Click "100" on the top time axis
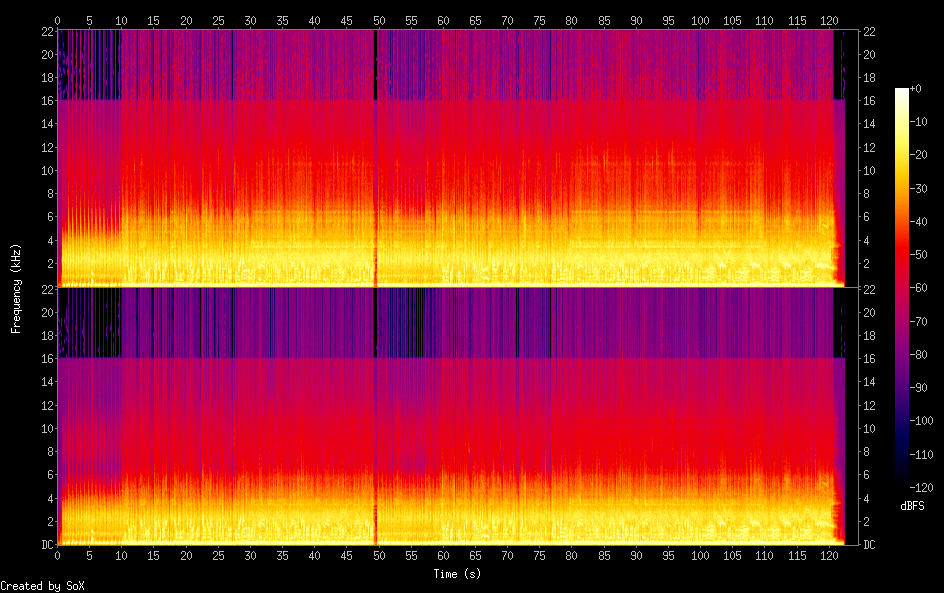Screen dimensions: 944x593 [700, 20]
